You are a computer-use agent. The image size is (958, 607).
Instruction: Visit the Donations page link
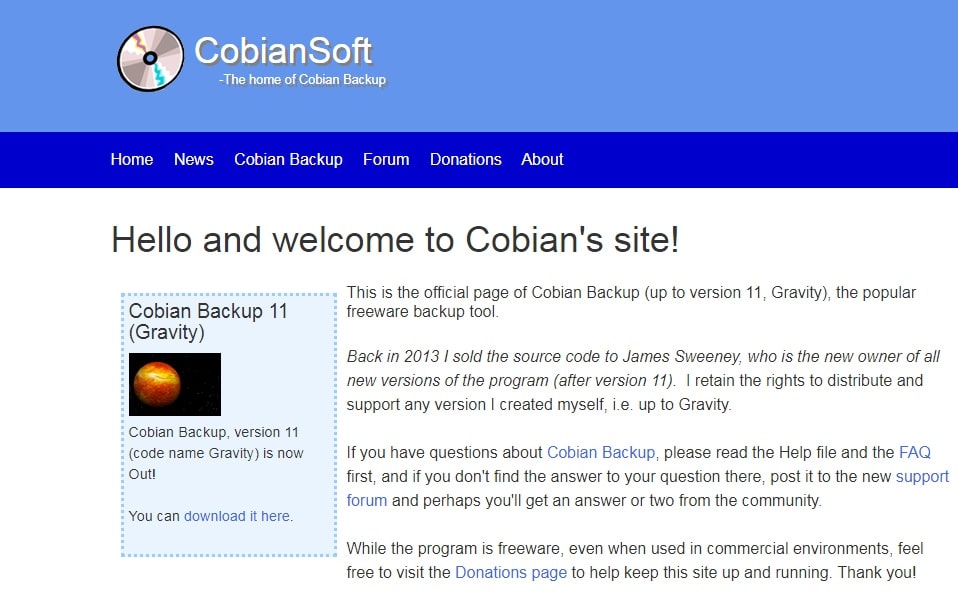point(511,572)
